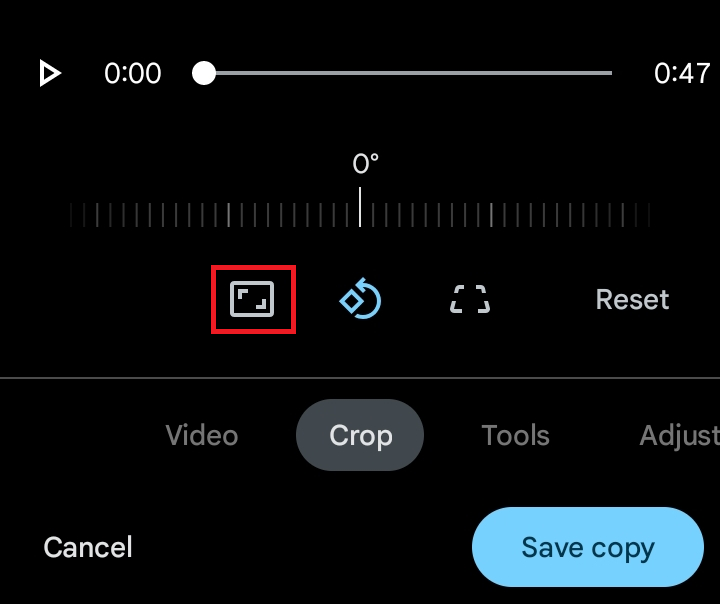This screenshot has height=604, width=720.
Task: Select the free-form corner crop icon
Action: (470, 299)
